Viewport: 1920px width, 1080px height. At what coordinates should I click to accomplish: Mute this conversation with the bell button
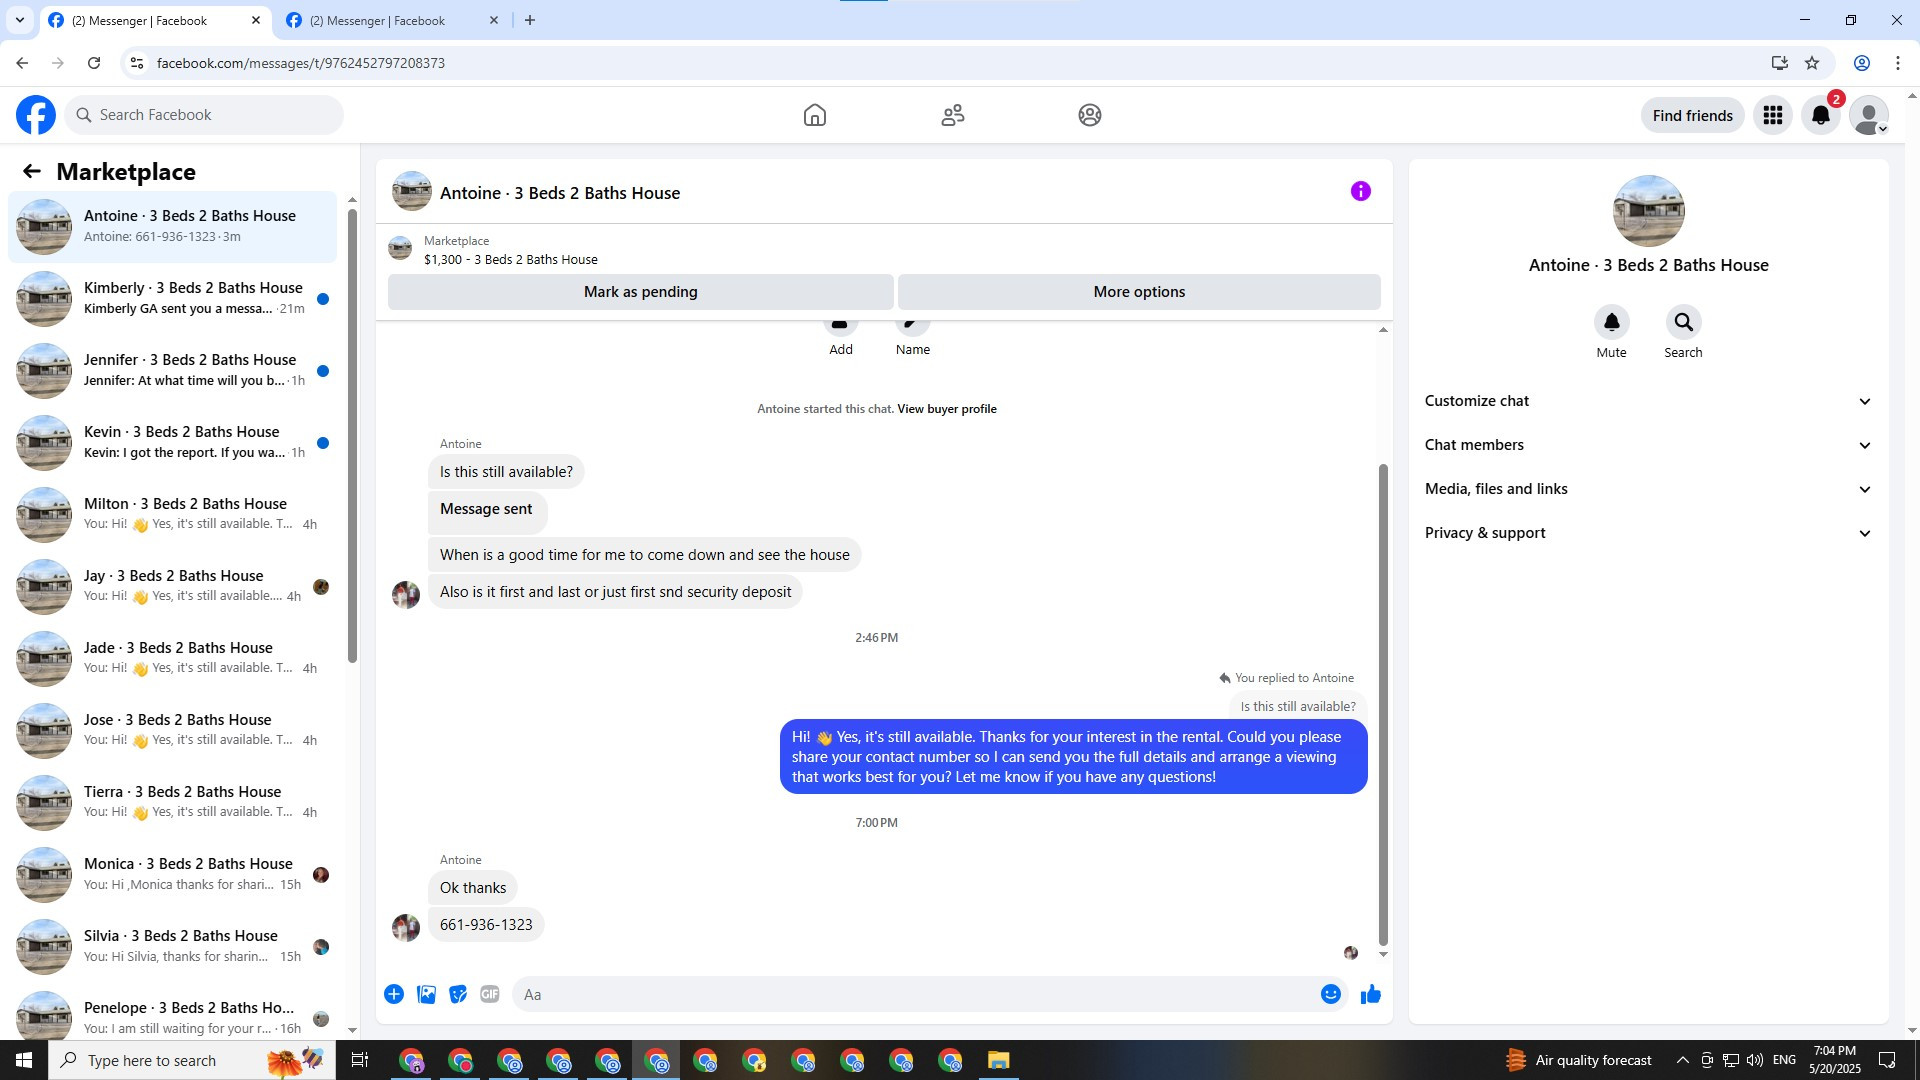(x=1611, y=322)
